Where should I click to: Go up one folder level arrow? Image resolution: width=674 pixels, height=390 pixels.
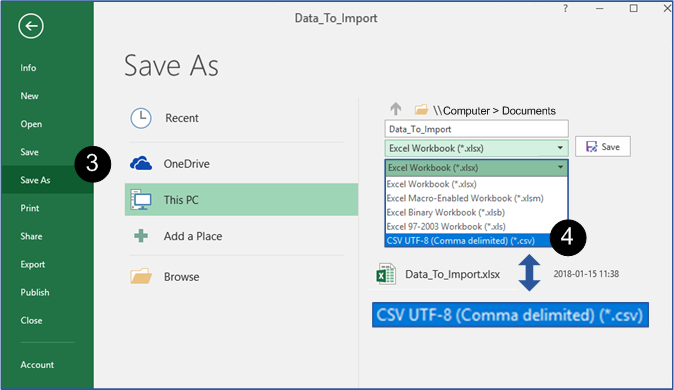395,109
